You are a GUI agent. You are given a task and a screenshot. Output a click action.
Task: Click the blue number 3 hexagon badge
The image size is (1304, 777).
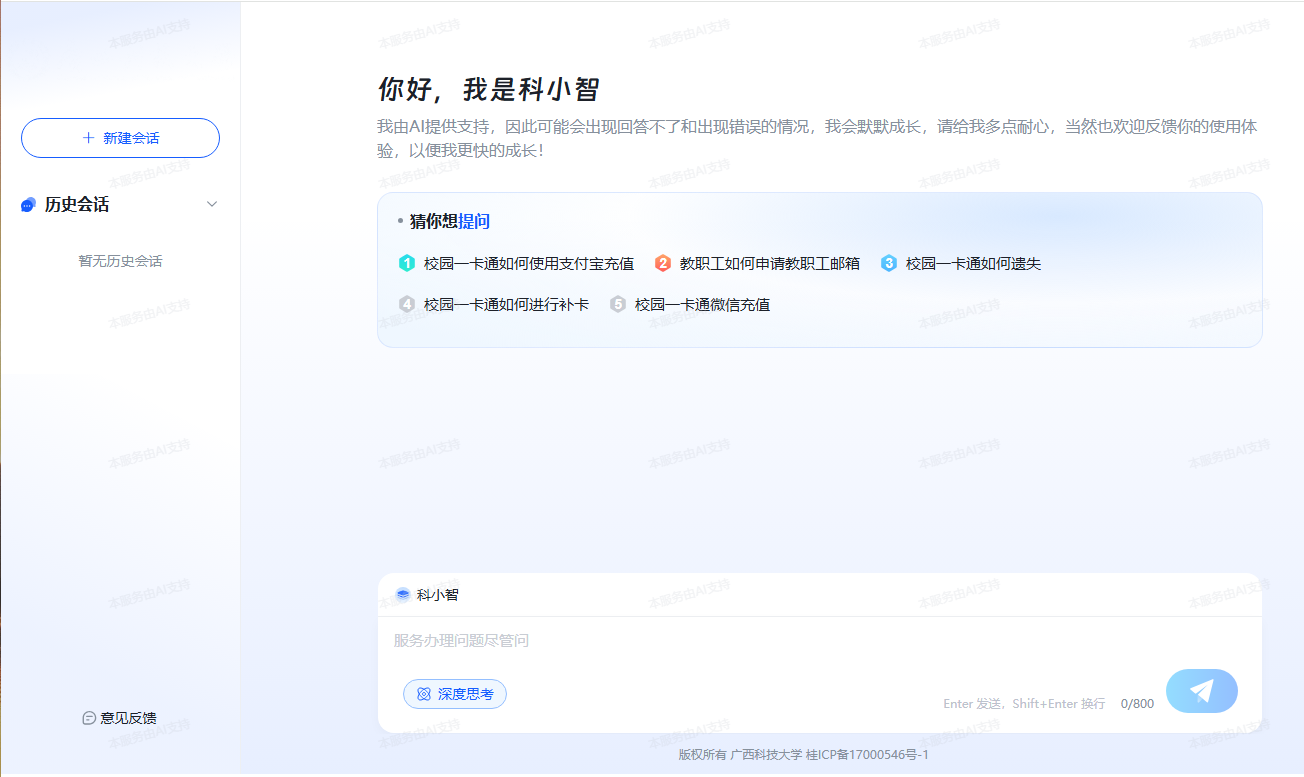pyautogui.click(x=889, y=263)
